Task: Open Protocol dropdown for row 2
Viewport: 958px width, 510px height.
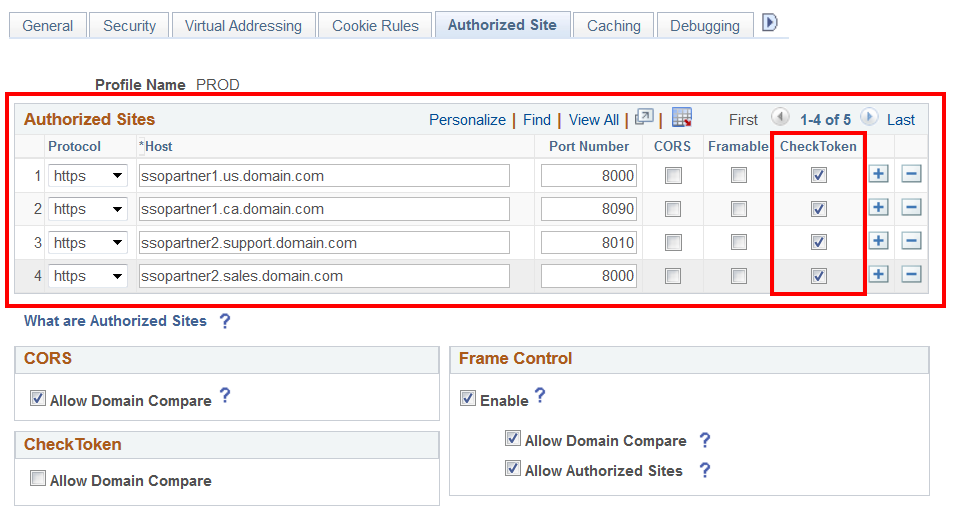Action: click(x=88, y=209)
